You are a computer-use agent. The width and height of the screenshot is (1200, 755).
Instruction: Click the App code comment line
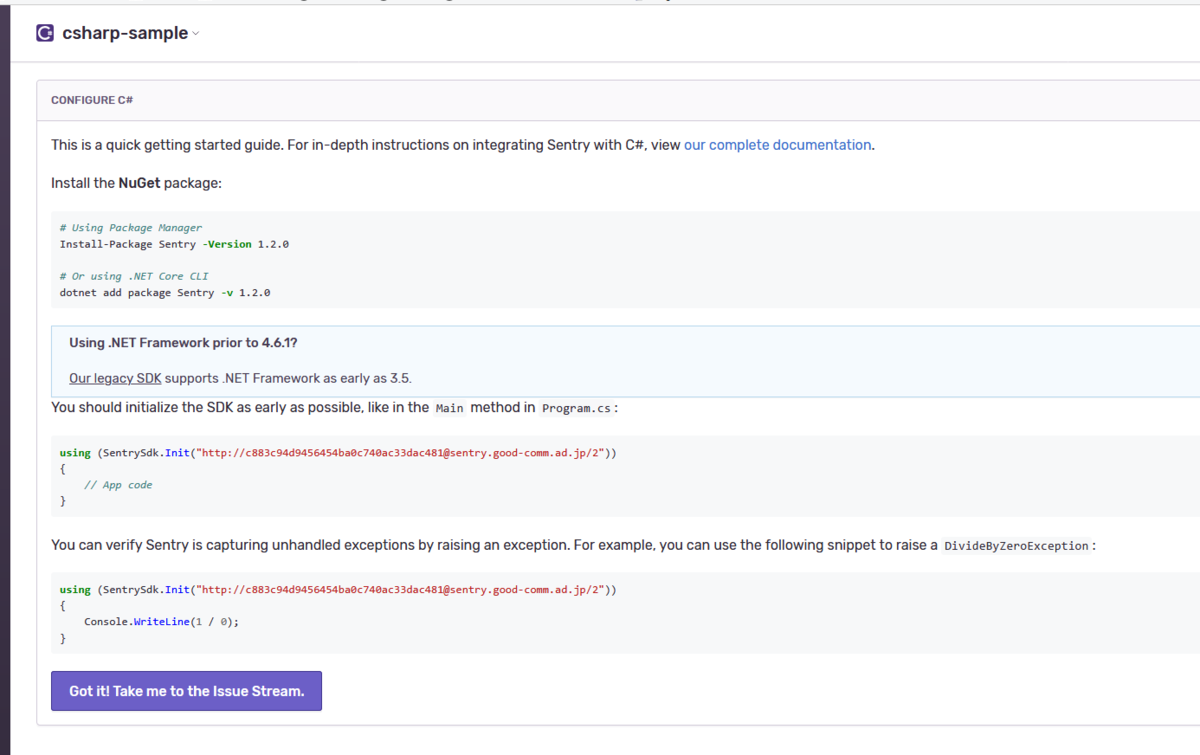pos(117,485)
